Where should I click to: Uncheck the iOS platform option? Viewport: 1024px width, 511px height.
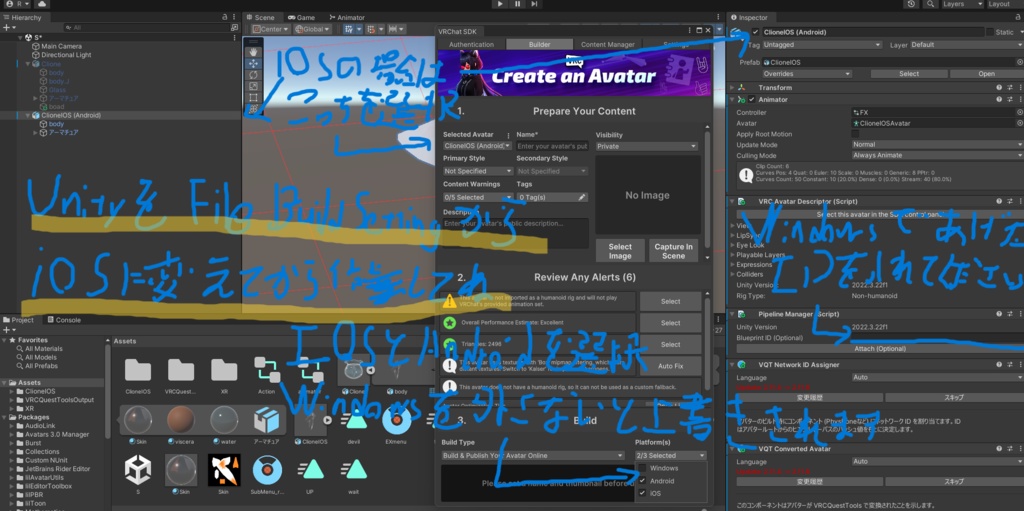point(643,493)
